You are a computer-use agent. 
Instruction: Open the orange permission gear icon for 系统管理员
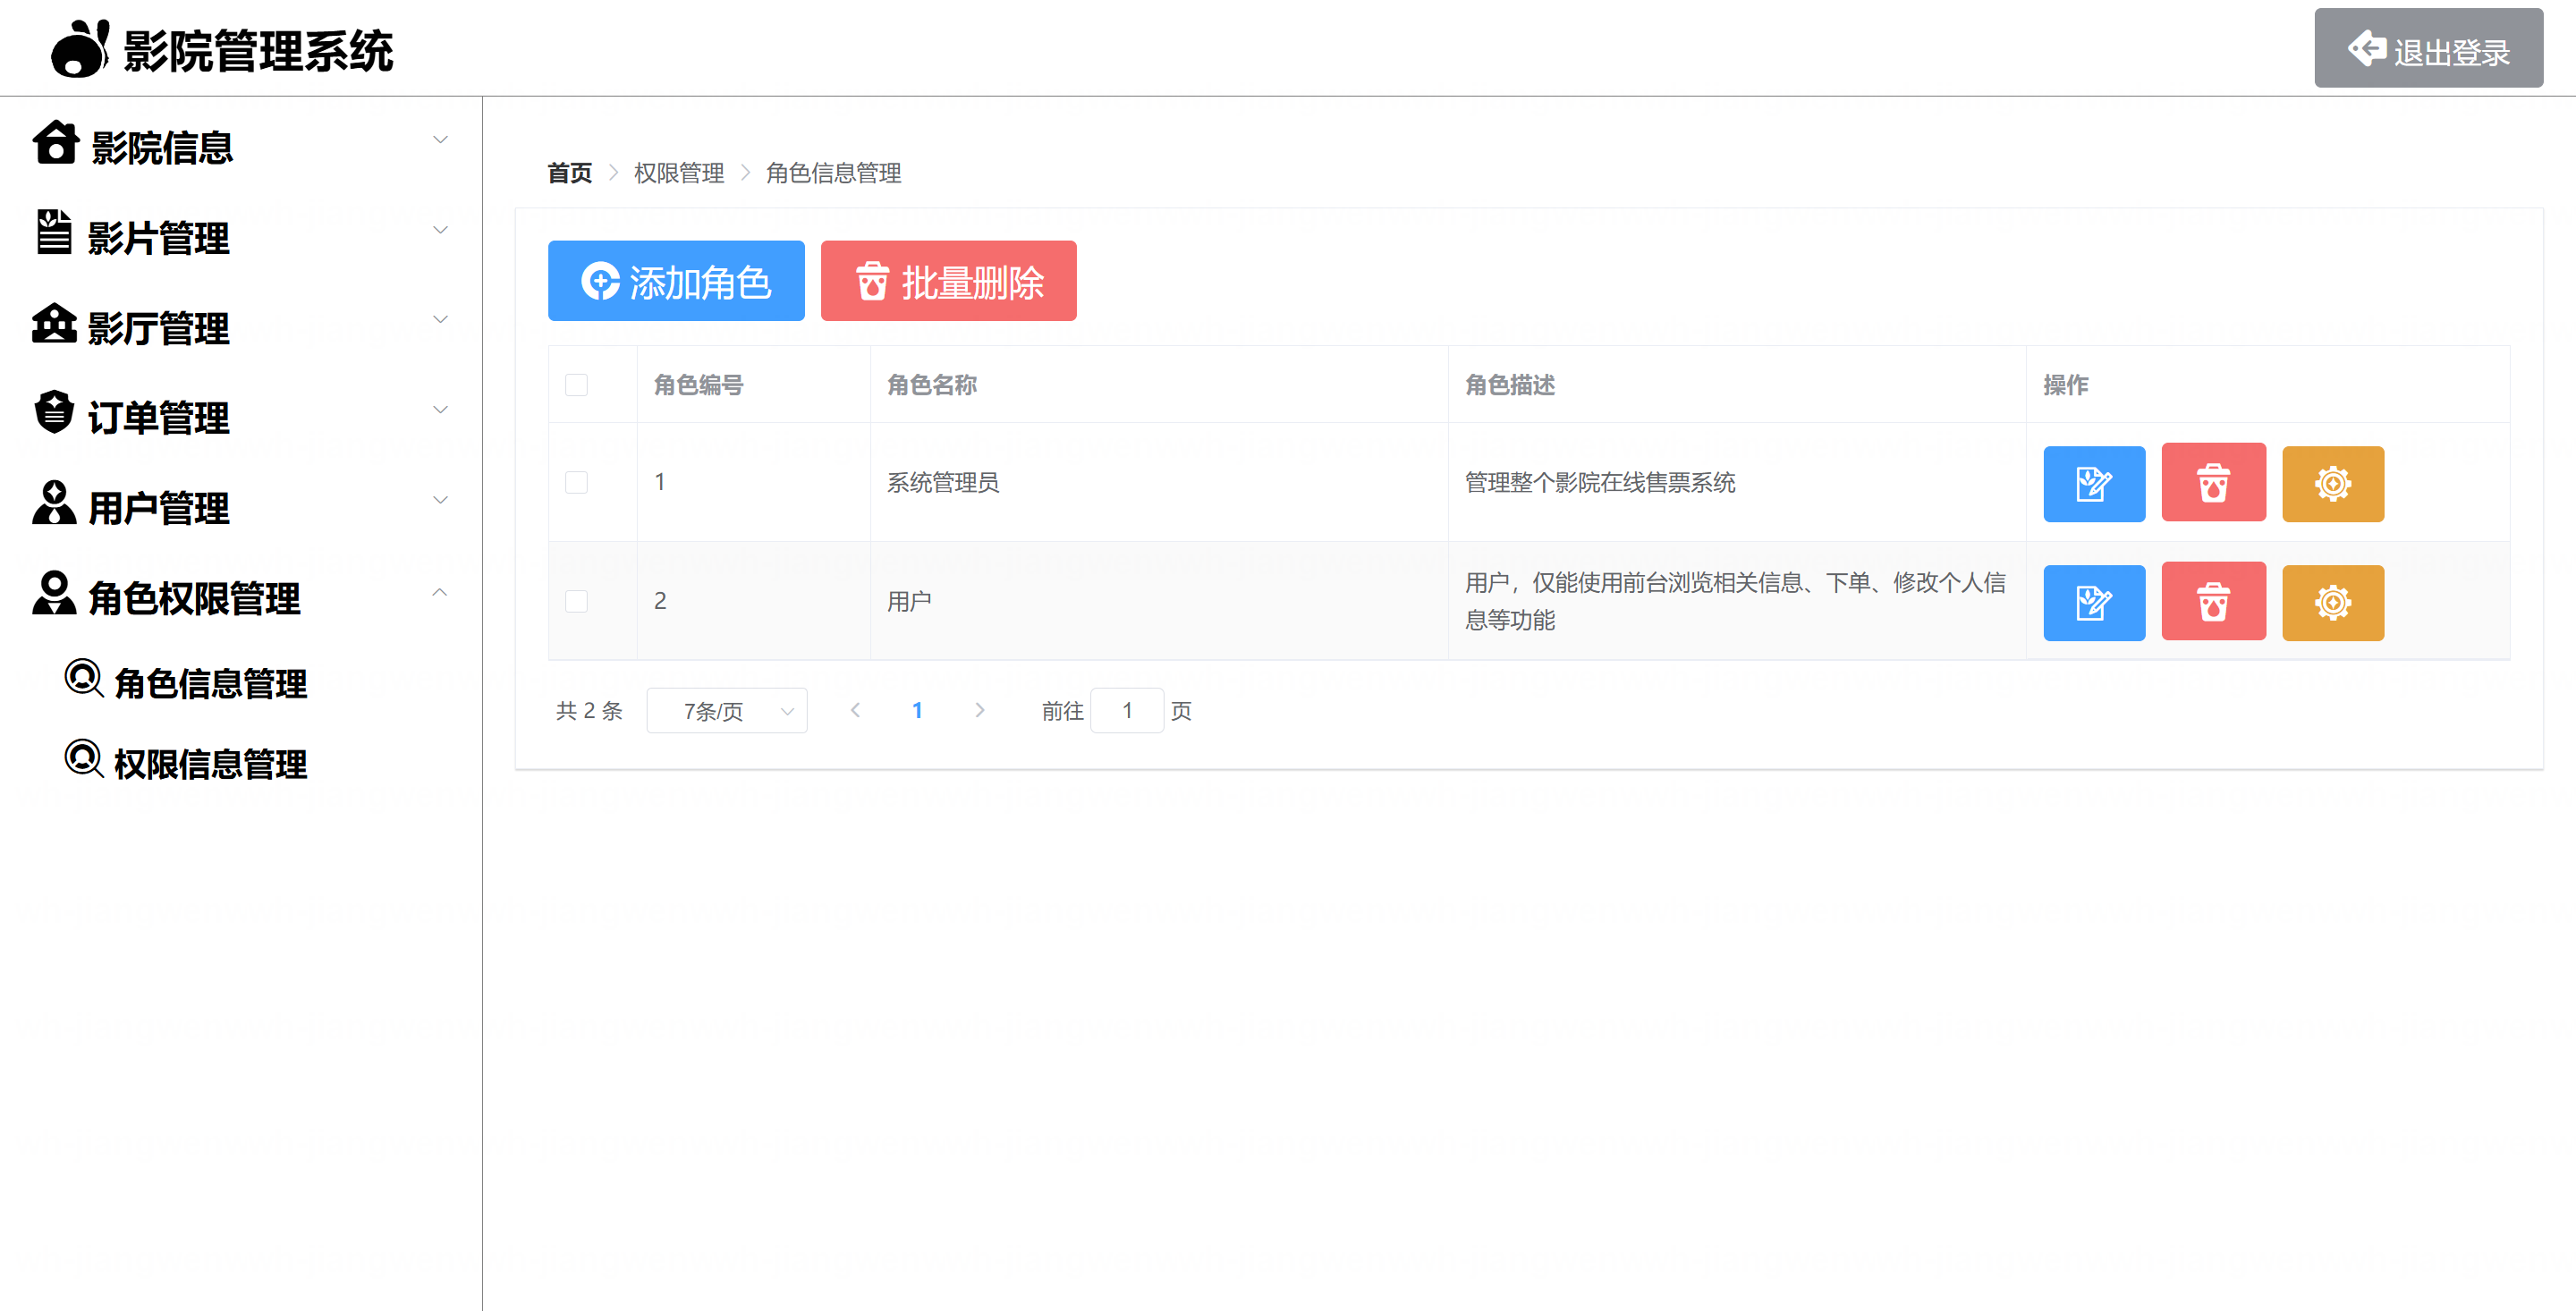point(2332,484)
